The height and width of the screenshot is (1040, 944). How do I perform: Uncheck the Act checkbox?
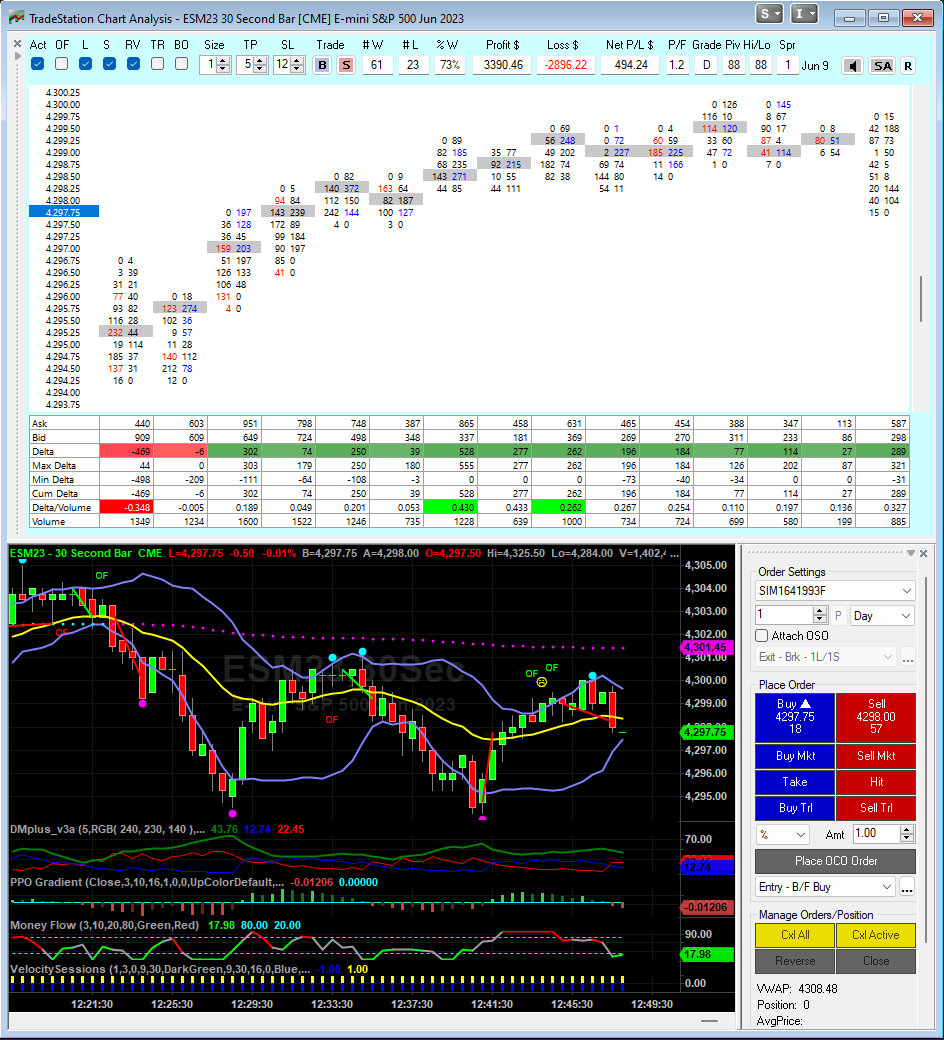[x=38, y=64]
